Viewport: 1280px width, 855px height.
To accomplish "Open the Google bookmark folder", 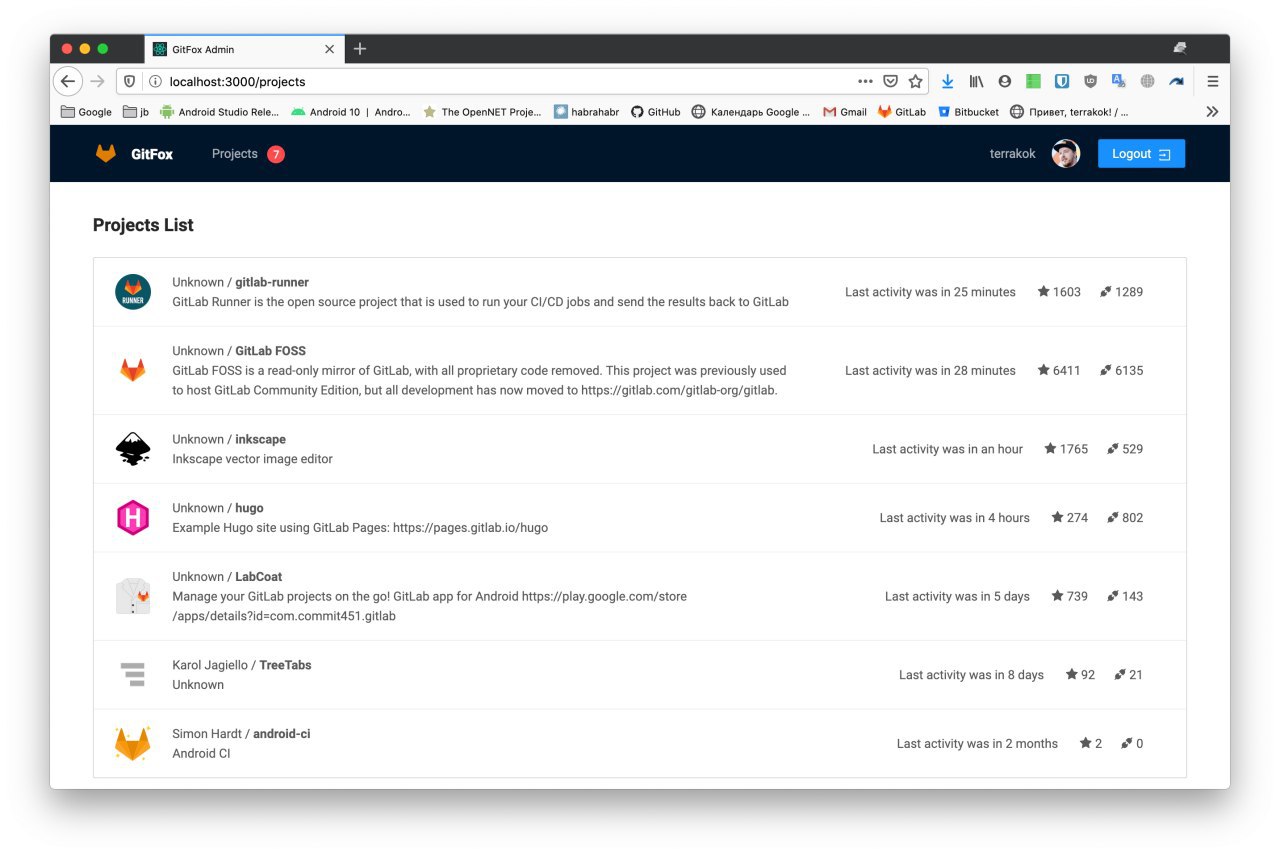I will 86,112.
